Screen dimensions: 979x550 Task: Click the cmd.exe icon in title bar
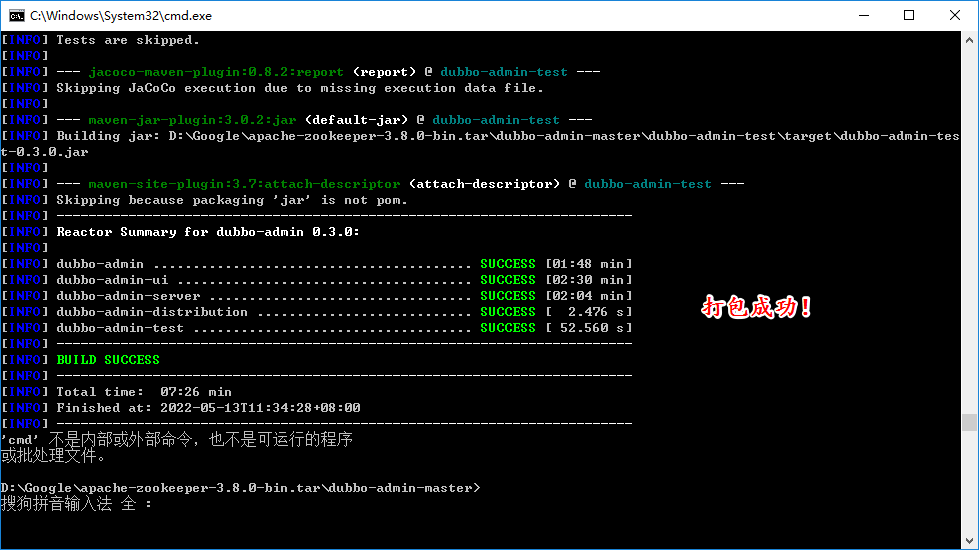[16, 16]
